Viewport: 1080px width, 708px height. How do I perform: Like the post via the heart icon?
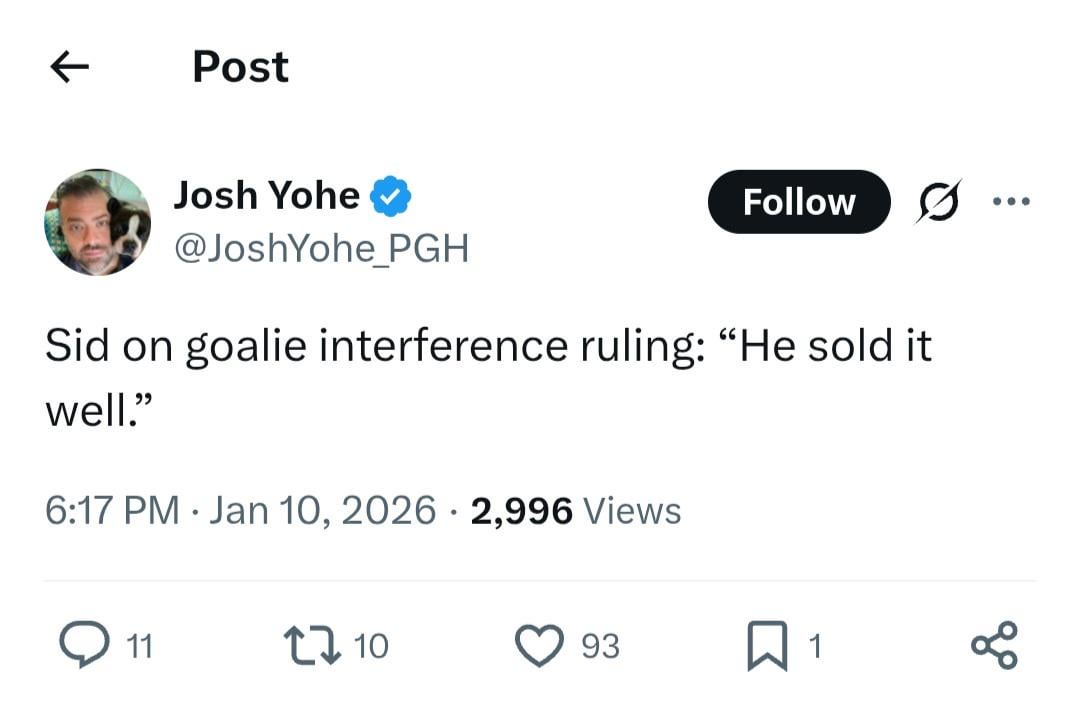point(541,645)
